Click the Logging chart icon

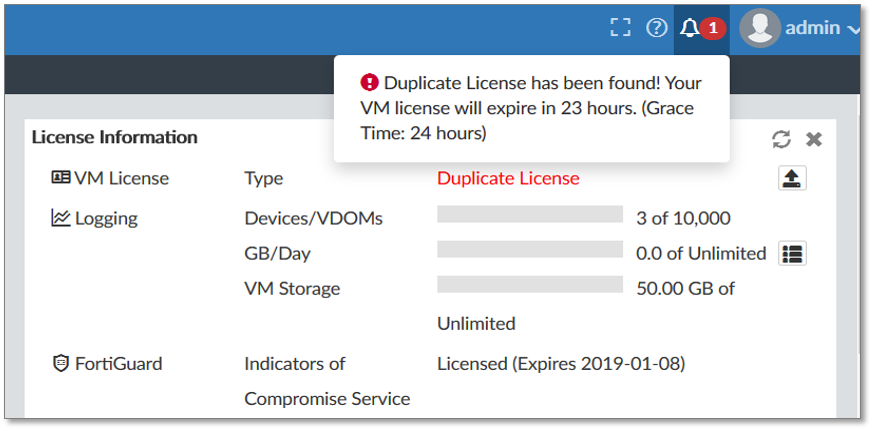click(61, 218)
